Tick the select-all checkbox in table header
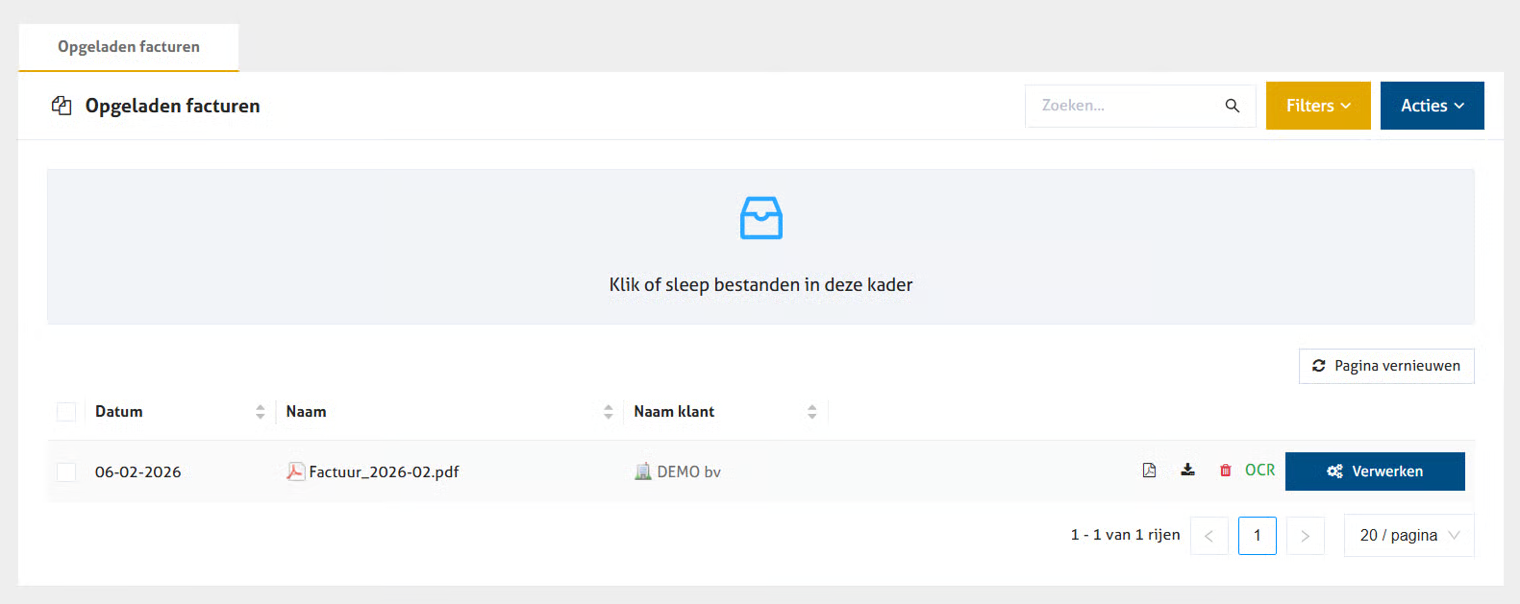The image size is (1520, 604). [x=66, y=412]
